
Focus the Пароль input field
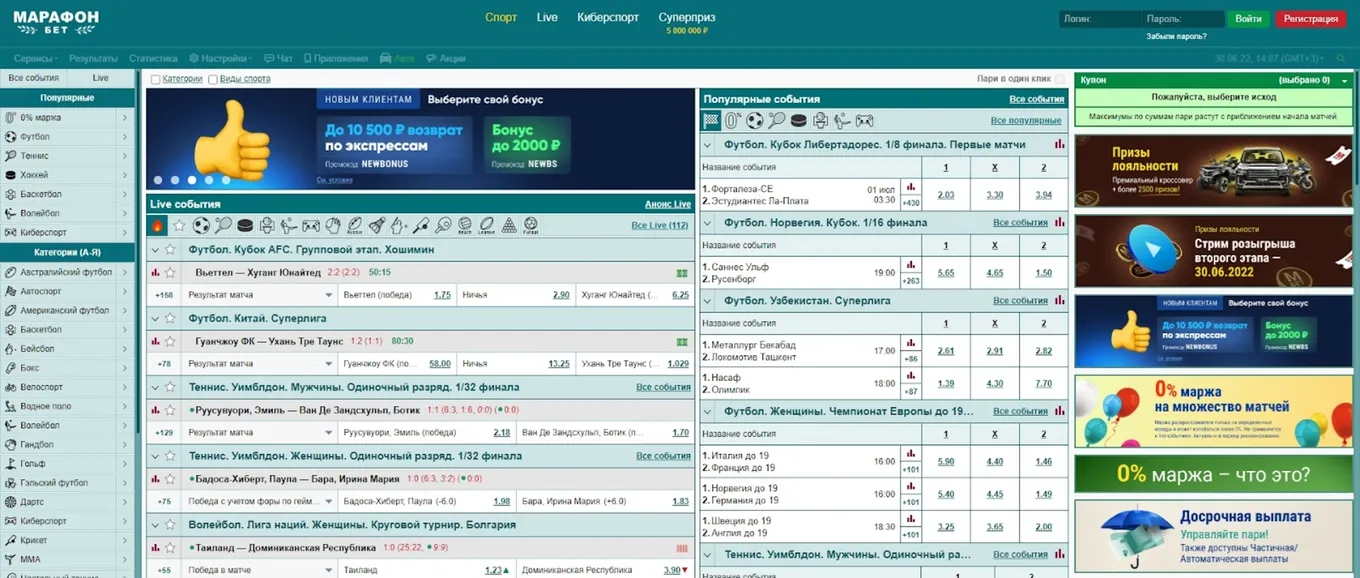point(1184,19)
